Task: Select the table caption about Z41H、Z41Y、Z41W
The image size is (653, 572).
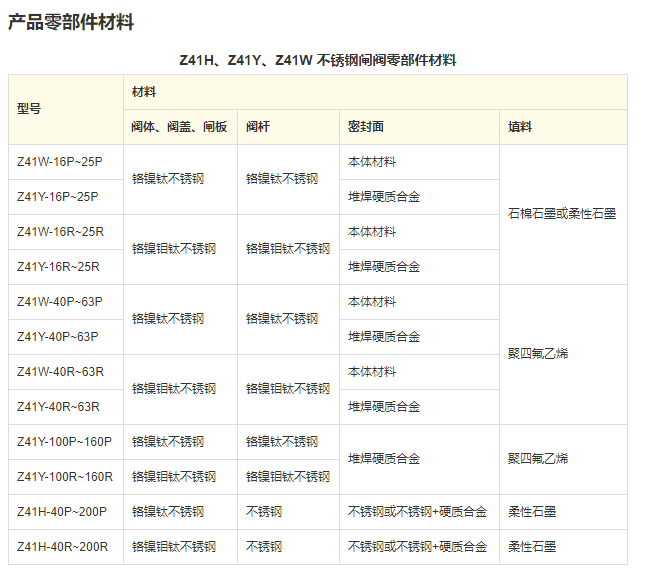Action: [x=318, y=60]
